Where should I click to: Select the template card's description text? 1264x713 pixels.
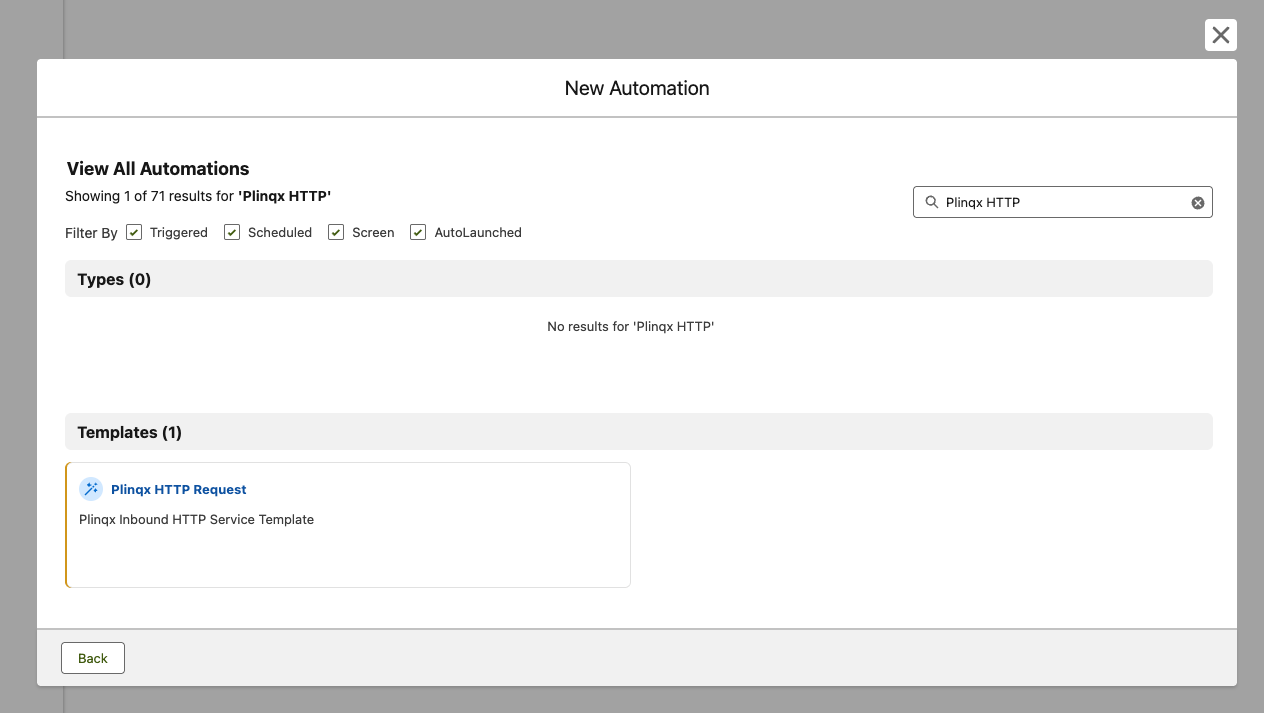pos(196,520)
